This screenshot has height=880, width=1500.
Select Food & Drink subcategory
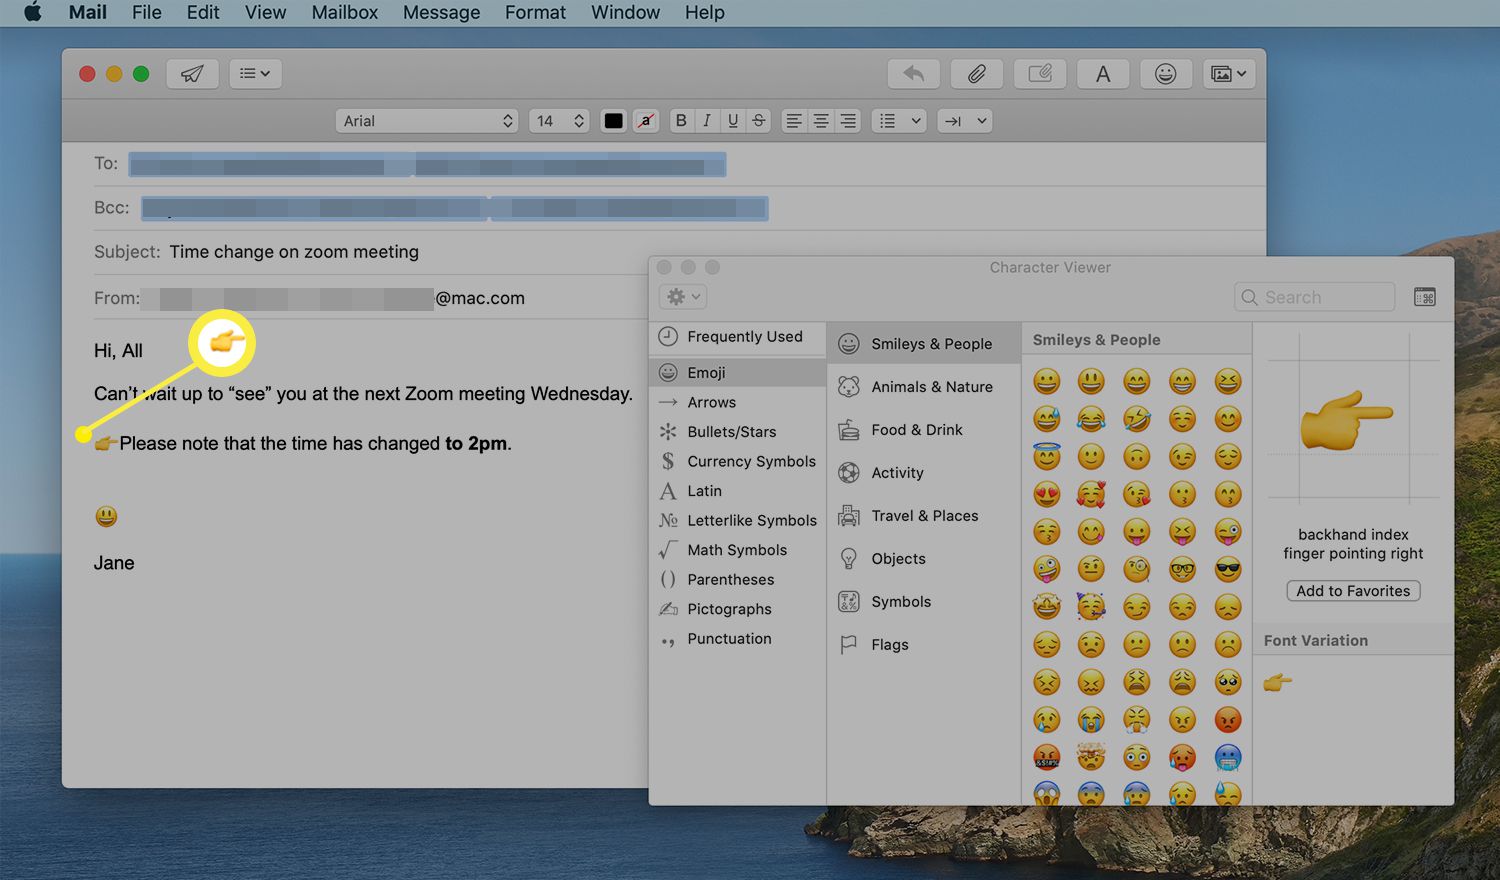[924, 430]
